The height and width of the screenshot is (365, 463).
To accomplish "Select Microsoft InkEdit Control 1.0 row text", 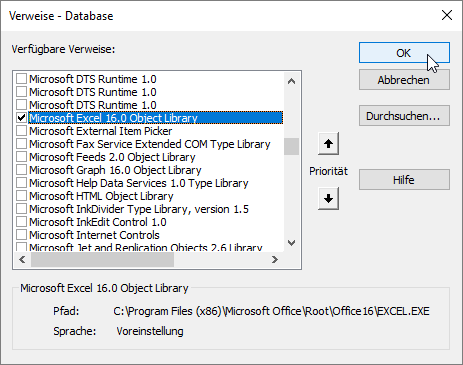I will click(x=98, y=222).
